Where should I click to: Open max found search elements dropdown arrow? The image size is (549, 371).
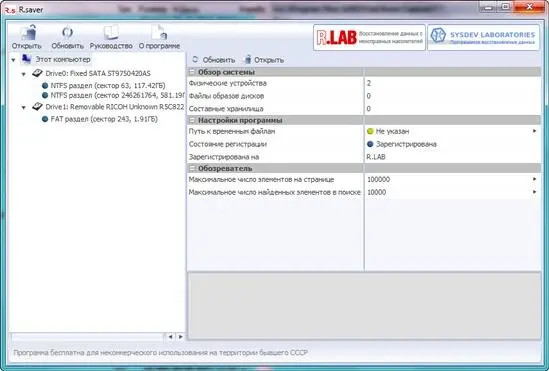tap(534, 192)
